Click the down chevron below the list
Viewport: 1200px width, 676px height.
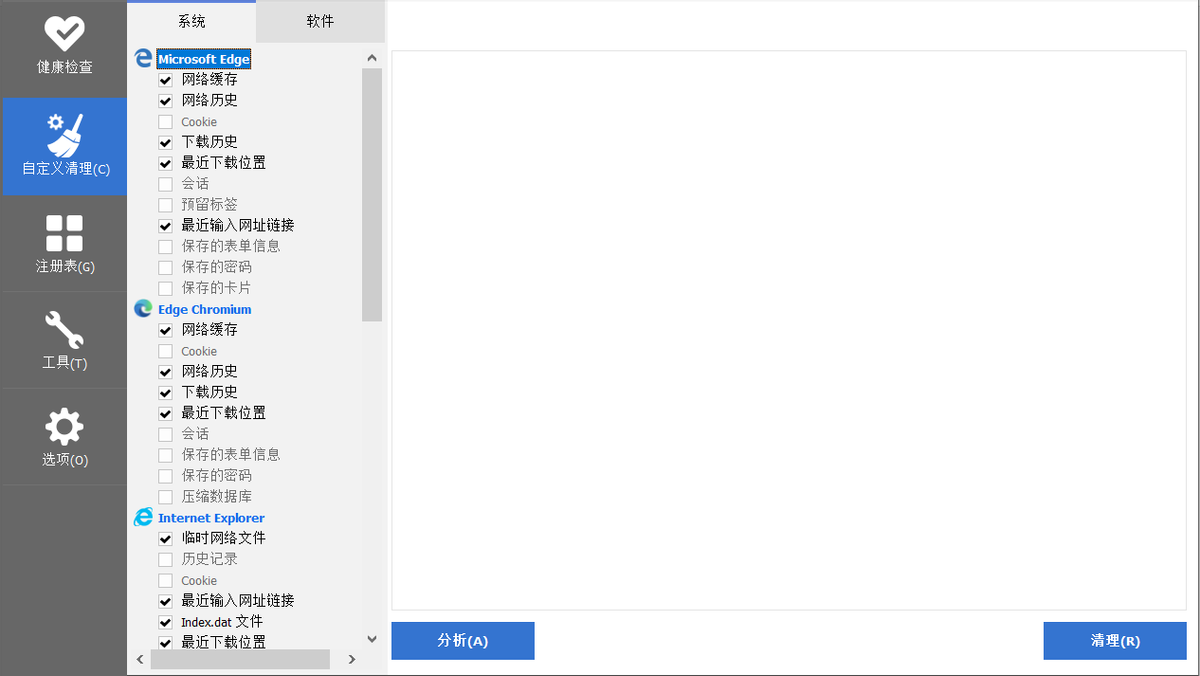pyautogui.click(x=371, y=638)
